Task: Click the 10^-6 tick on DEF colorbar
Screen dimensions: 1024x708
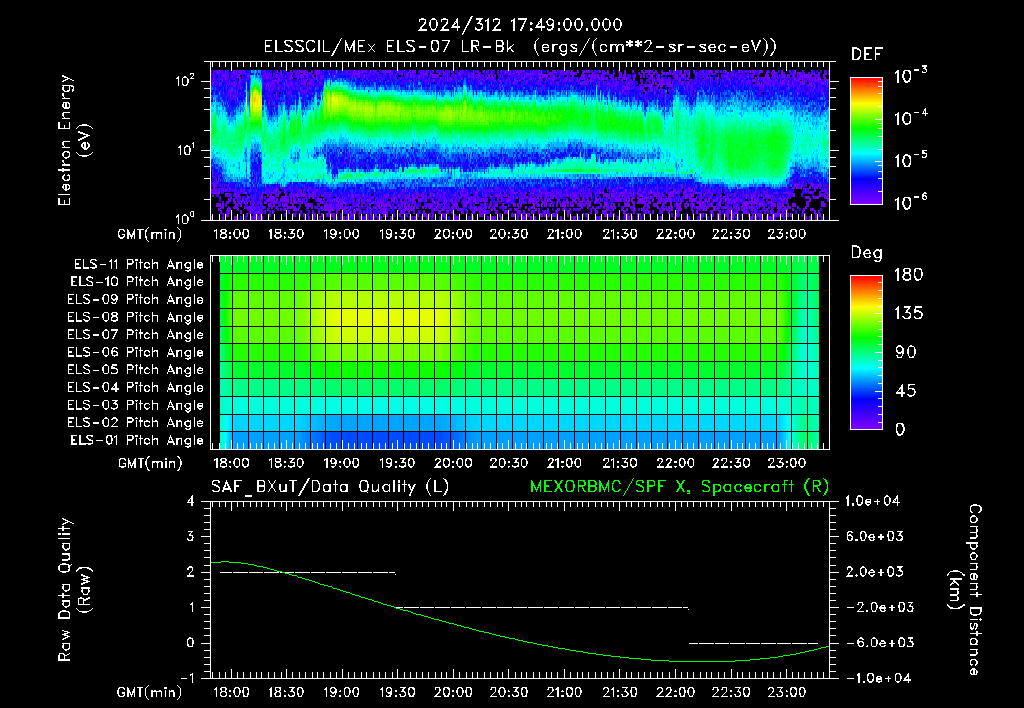Action: click(x=911, y=202)
